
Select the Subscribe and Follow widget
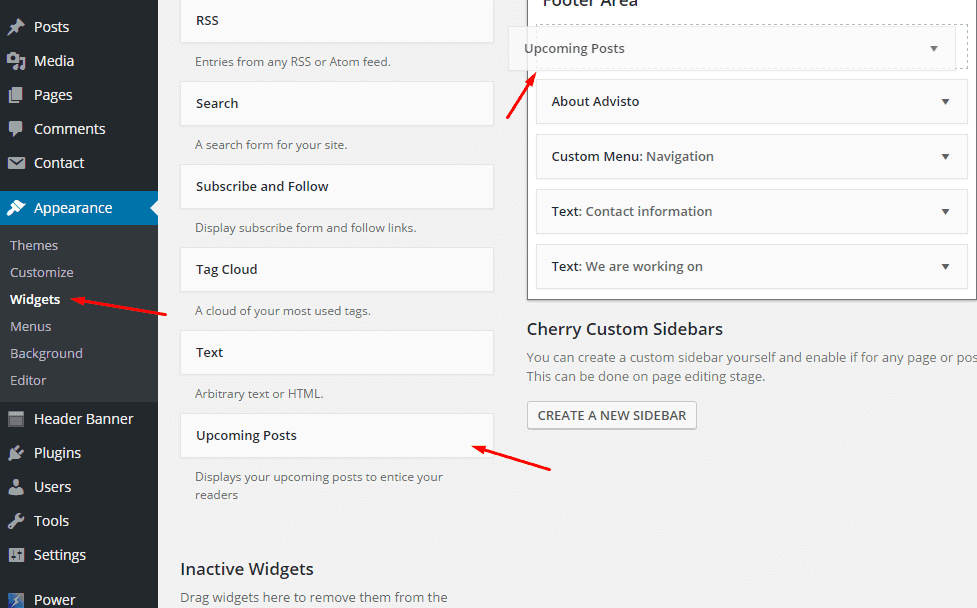click(336, 187)
